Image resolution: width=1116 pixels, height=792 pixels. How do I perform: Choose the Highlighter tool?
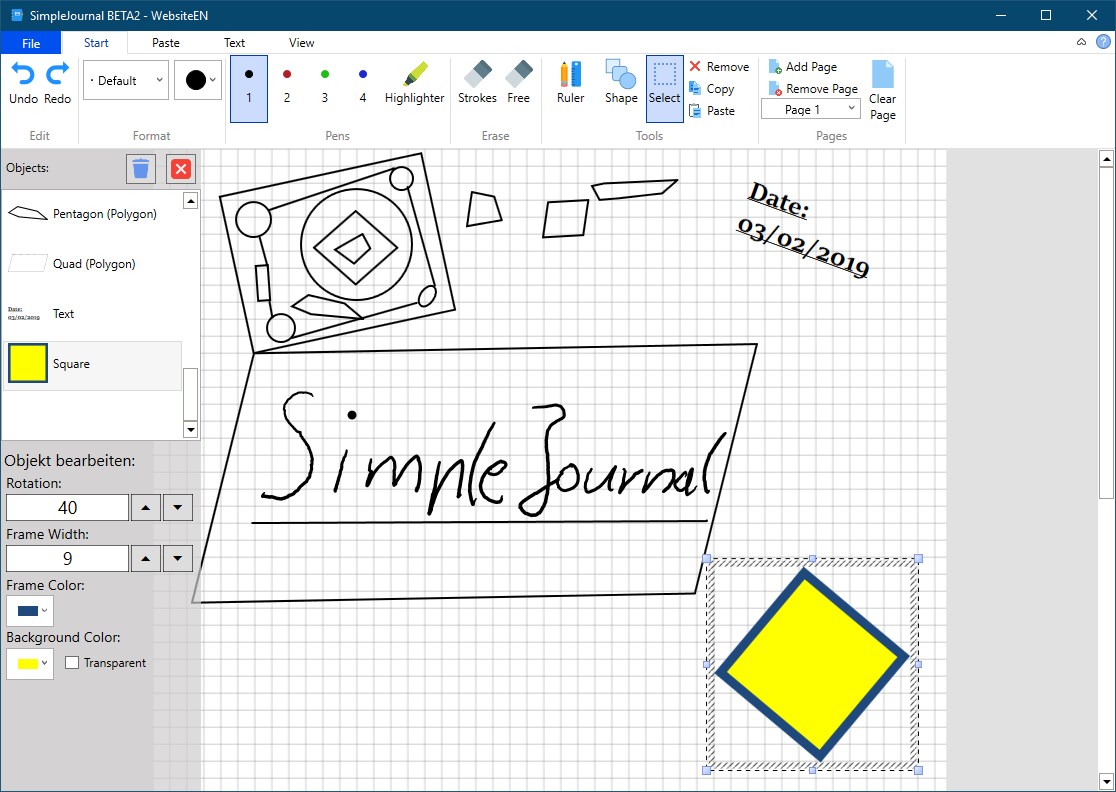pyautogui.click(x=414, y=84)
